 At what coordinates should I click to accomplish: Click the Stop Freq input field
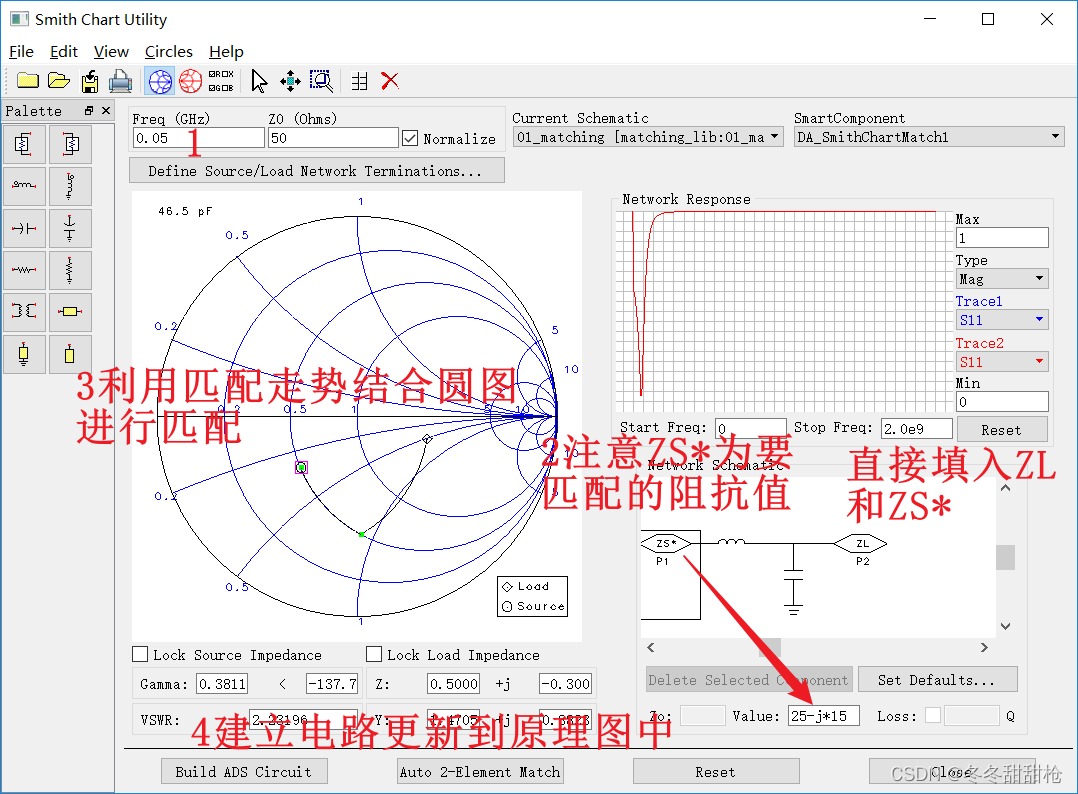click(x=916, y=429)
